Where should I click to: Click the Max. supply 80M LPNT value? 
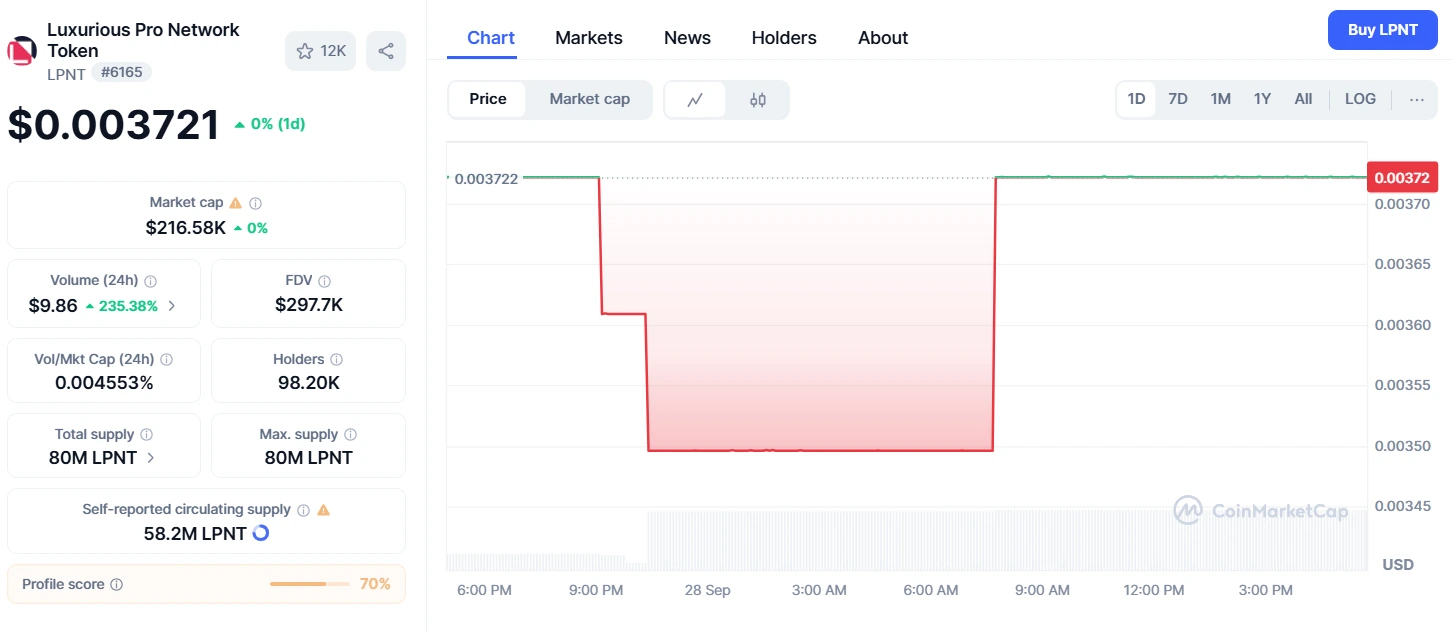point(309,458)
